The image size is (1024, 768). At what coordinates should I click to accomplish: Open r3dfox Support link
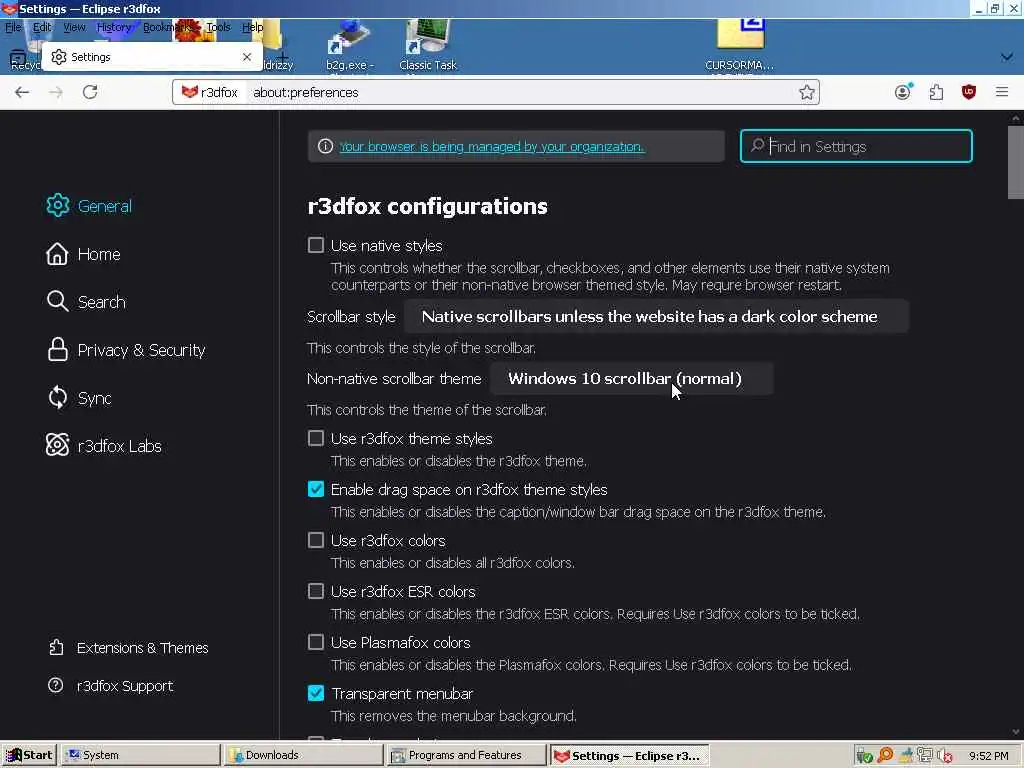tap(111, 686)
